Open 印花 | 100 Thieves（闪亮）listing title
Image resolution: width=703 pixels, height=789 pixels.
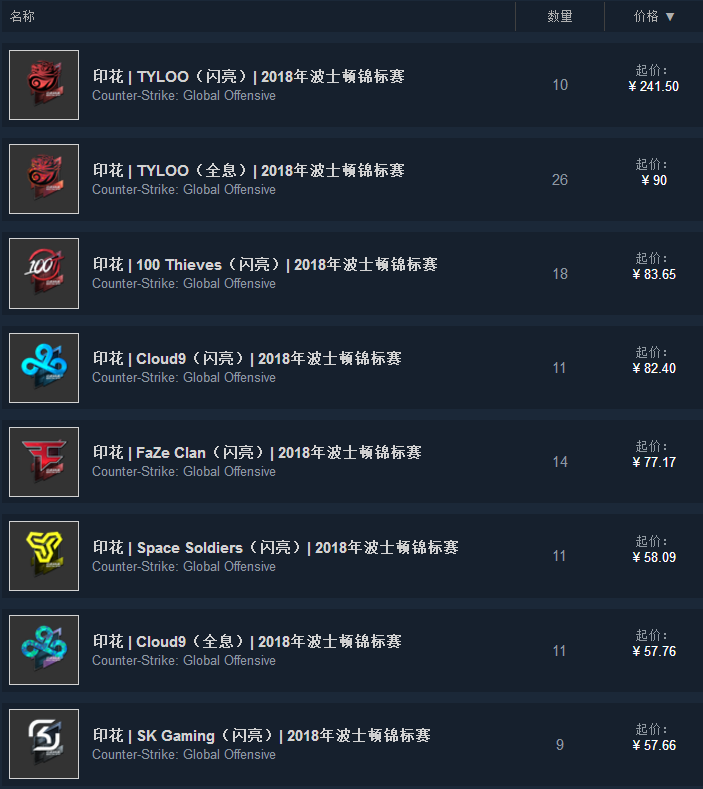point(265,265)
